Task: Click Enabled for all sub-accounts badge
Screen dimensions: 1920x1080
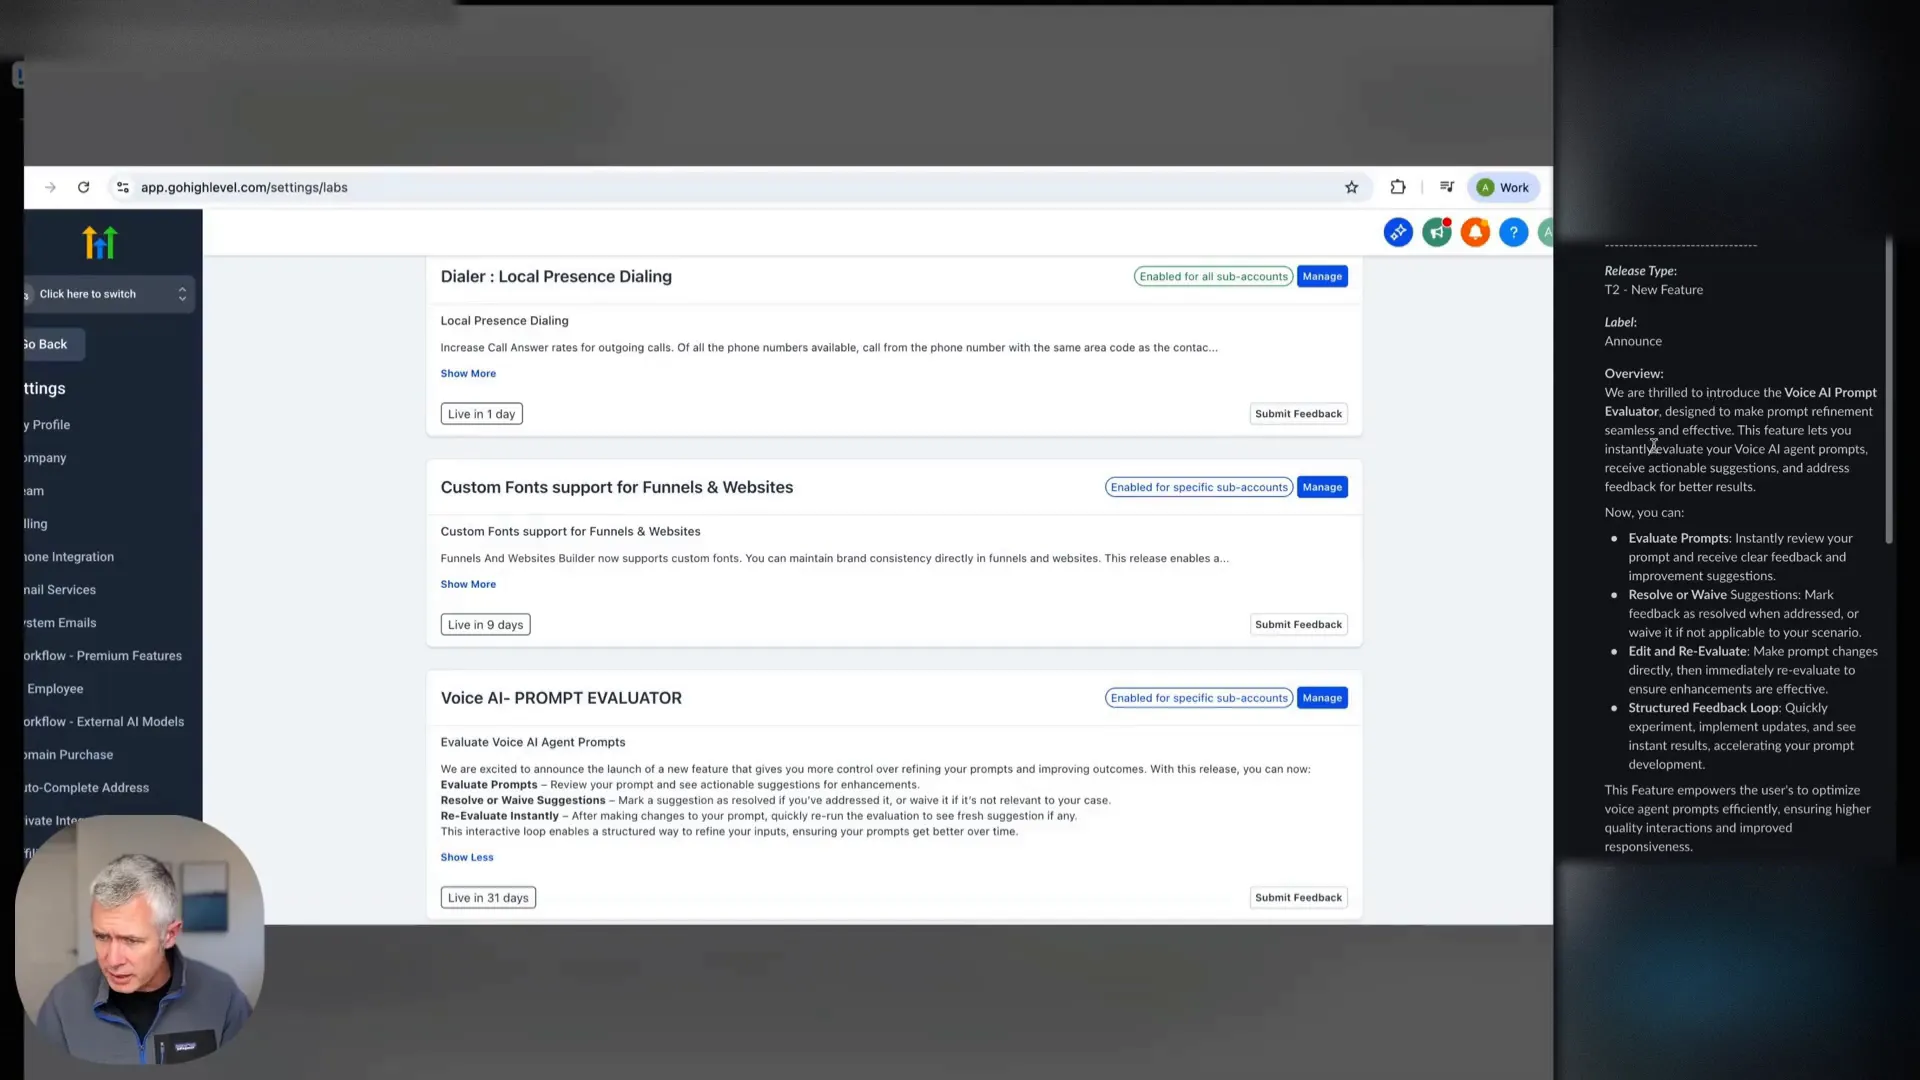Action: (x=1213, y=276)
